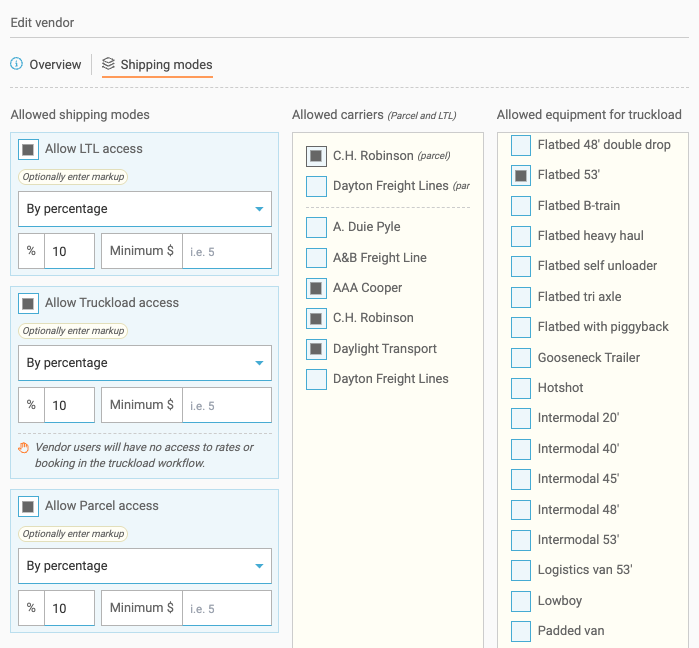Enable A. Duie Pyle carrier

click(x=316, y=227)
